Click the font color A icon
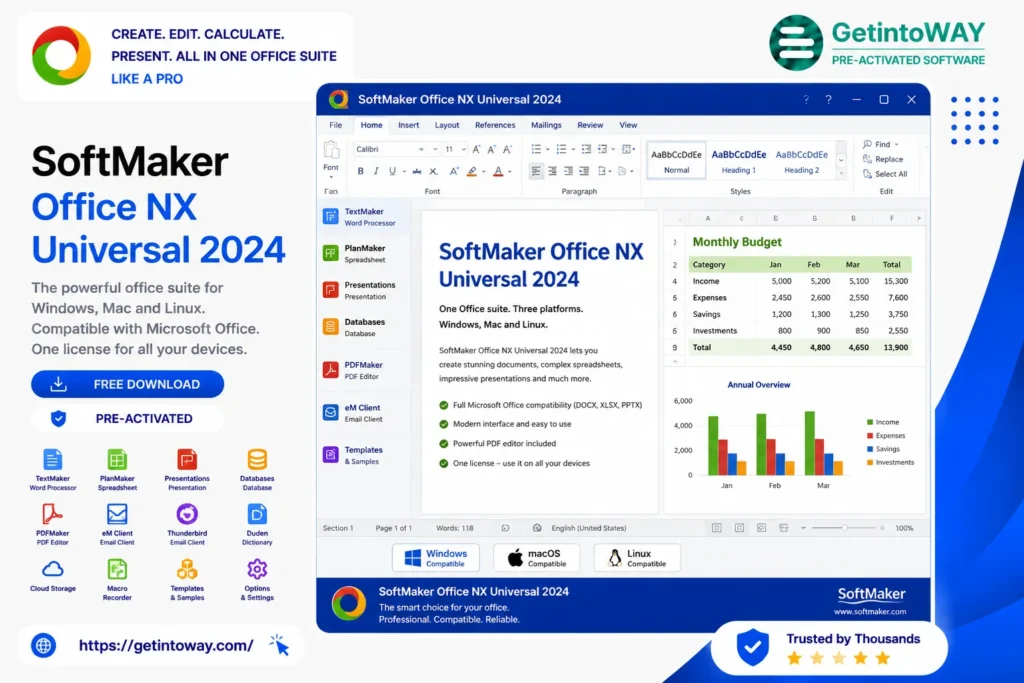Viewport: 1024px width, 683px height. (498, 171)
